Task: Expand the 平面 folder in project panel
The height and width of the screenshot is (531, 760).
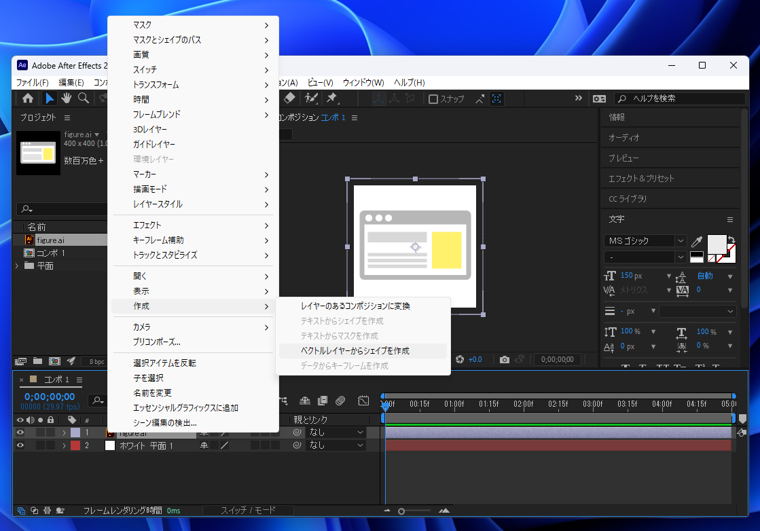Action: coord(17,266)
